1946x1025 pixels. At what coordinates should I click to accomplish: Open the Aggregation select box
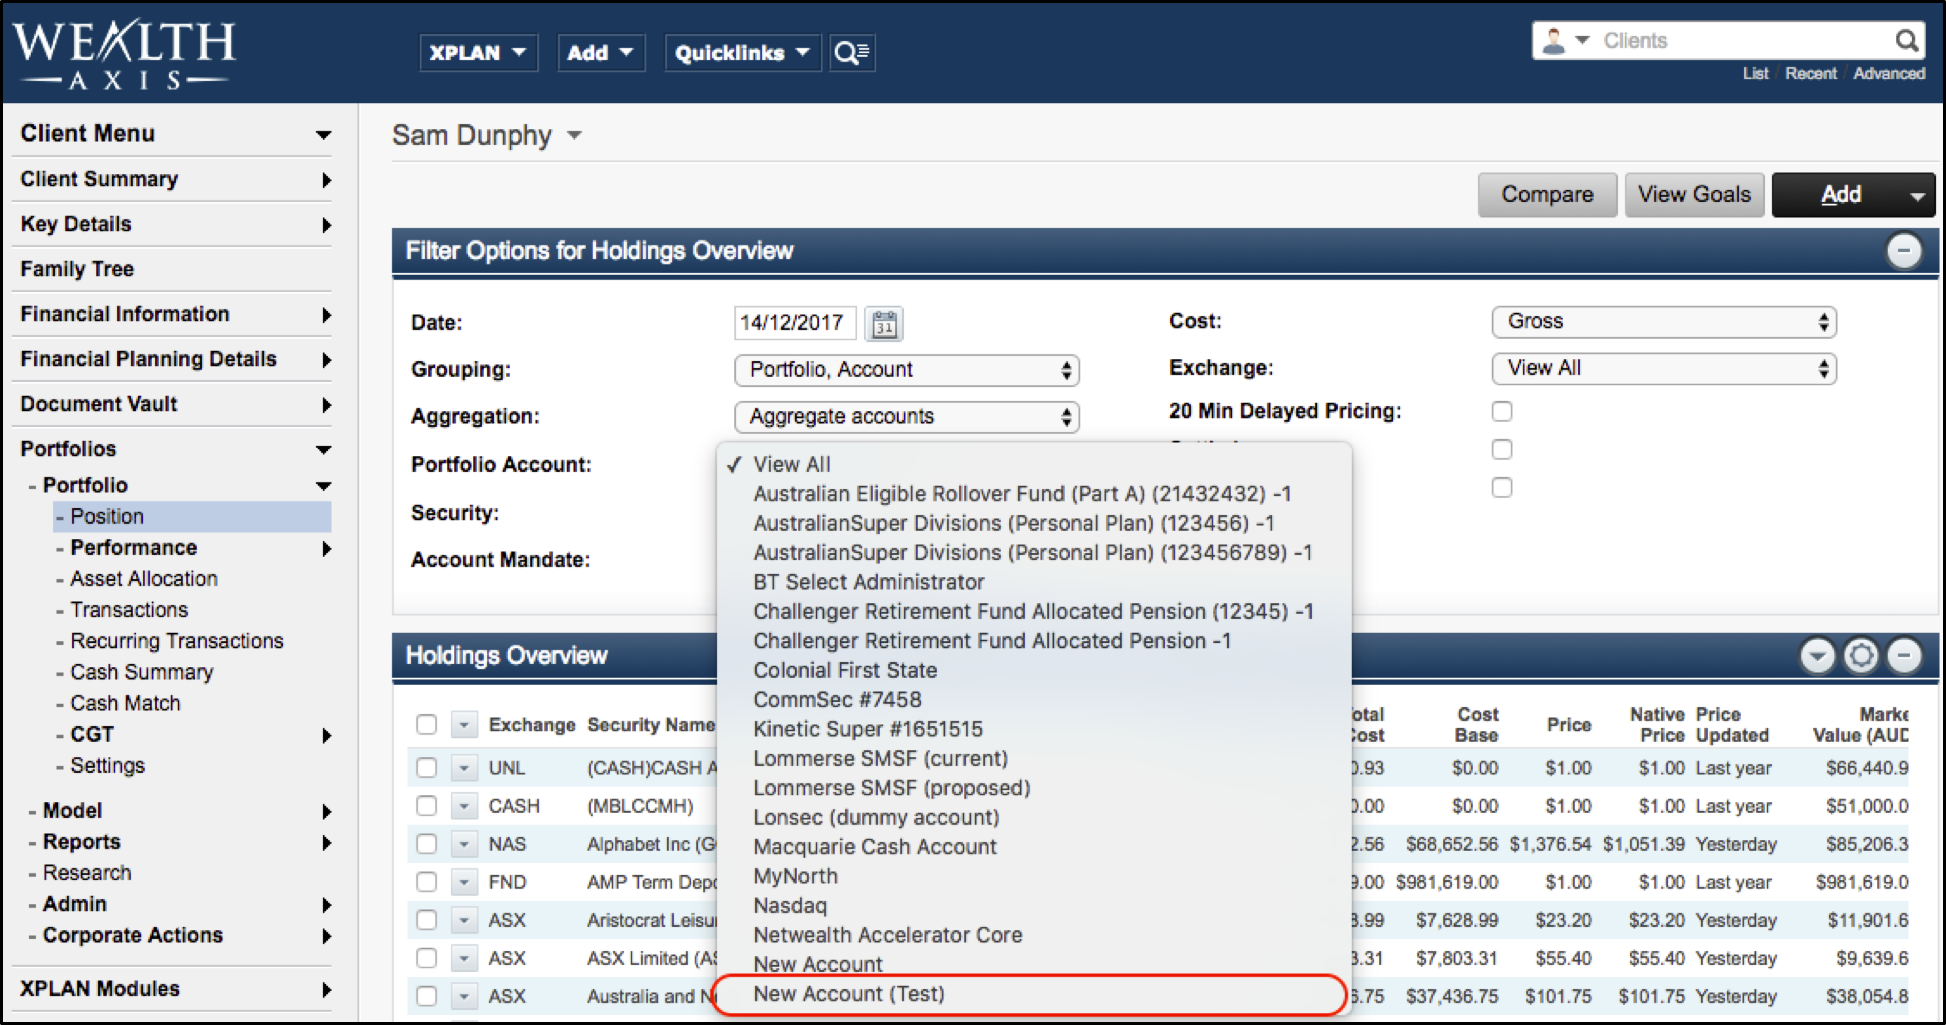907,417
